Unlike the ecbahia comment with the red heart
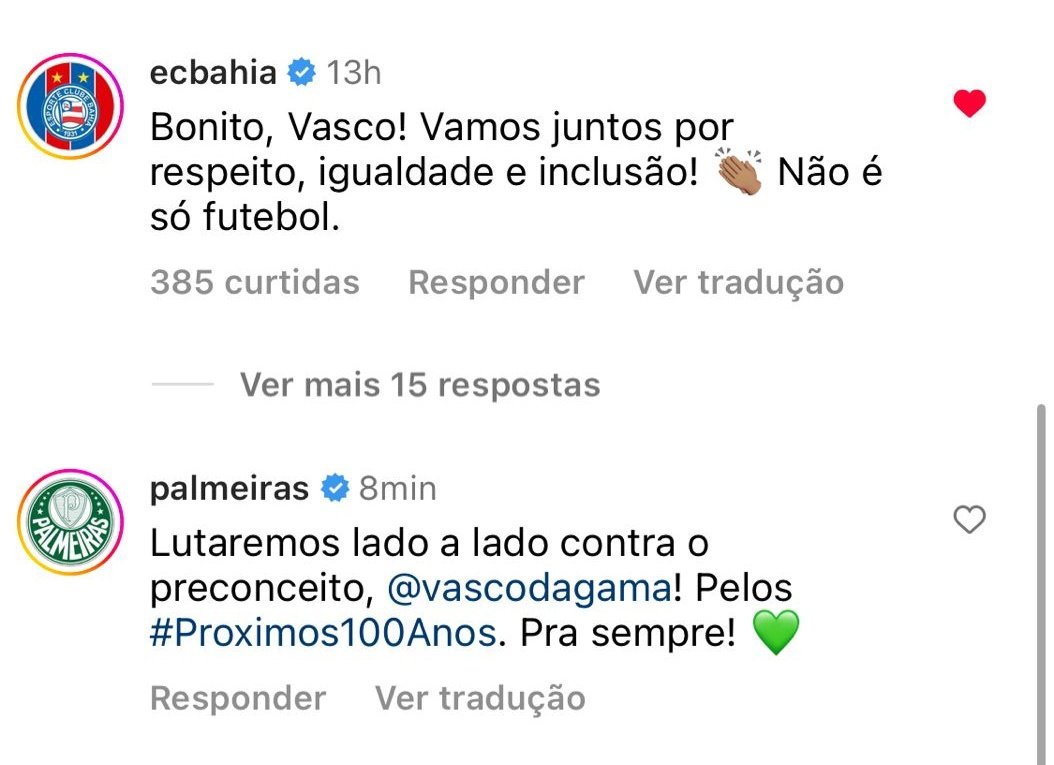The width and height of the screenshot is (1054, 765). point(969,103)
